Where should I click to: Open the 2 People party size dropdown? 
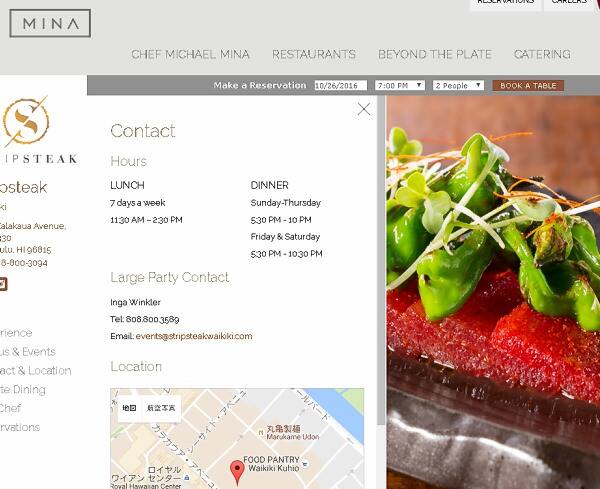(458, 85)
